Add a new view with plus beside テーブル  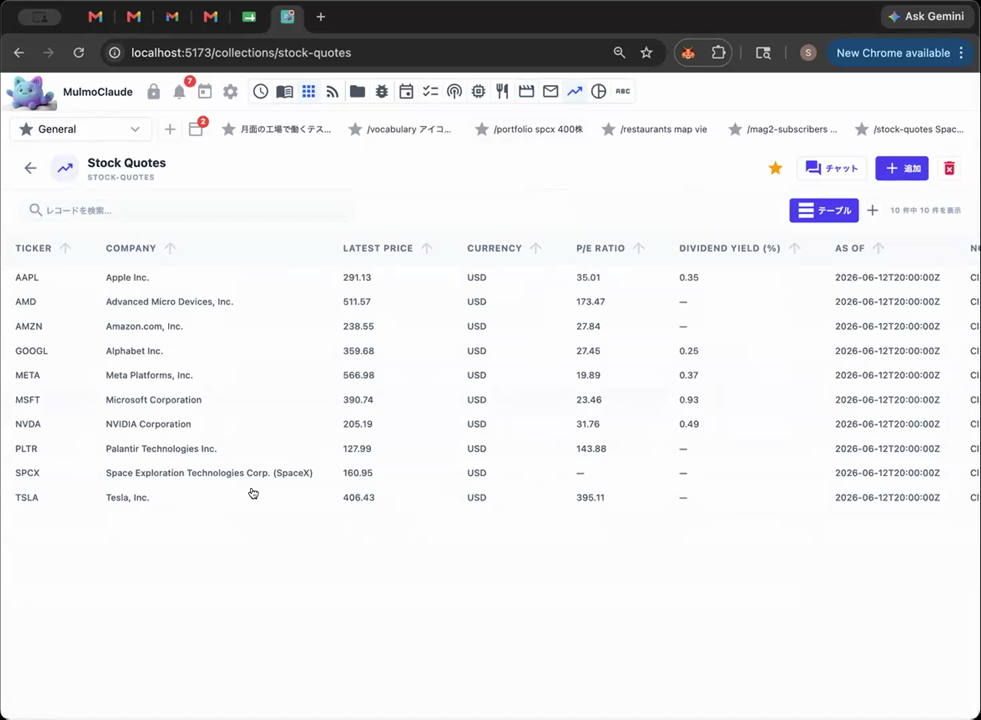tap(872, 210)
